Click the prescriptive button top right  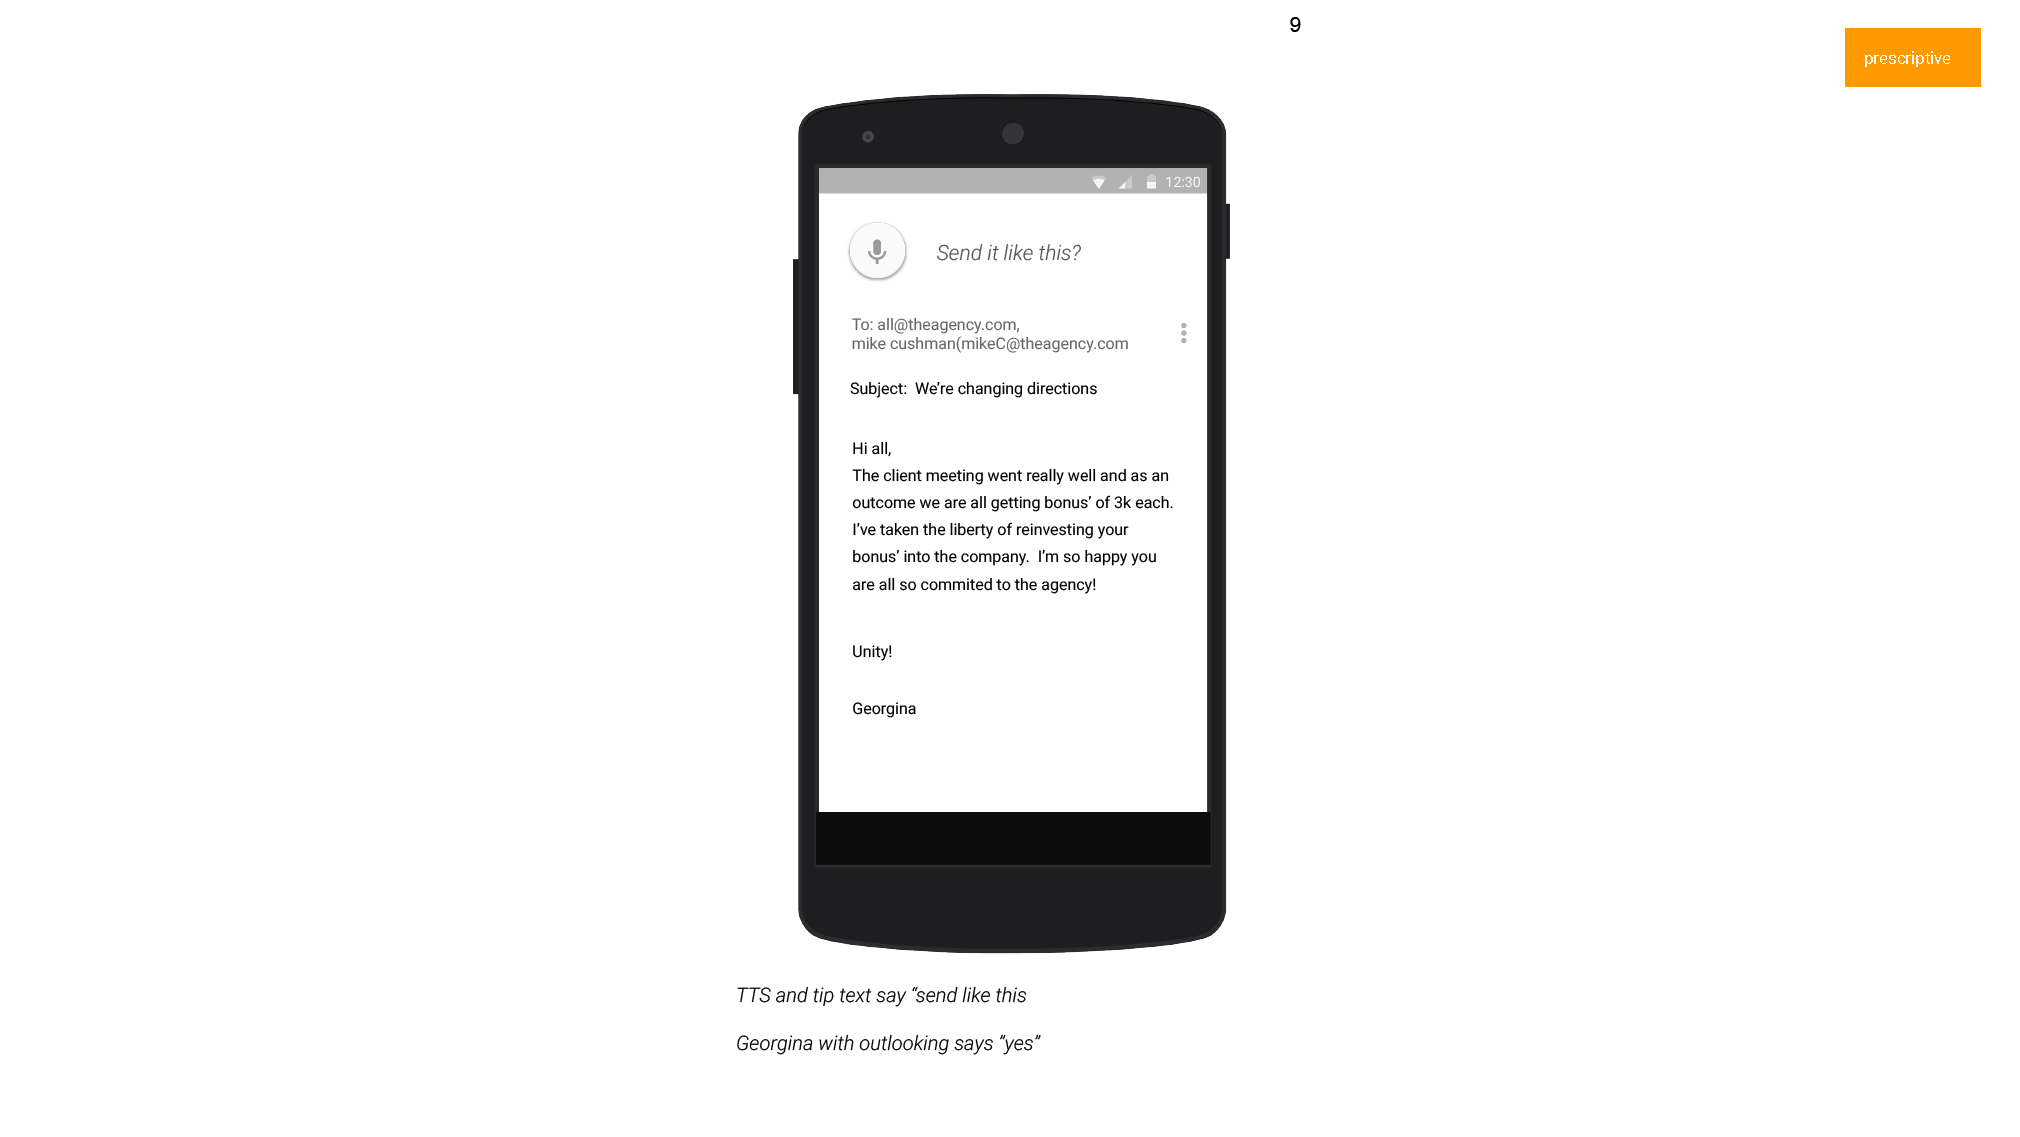coord(1912,57)
